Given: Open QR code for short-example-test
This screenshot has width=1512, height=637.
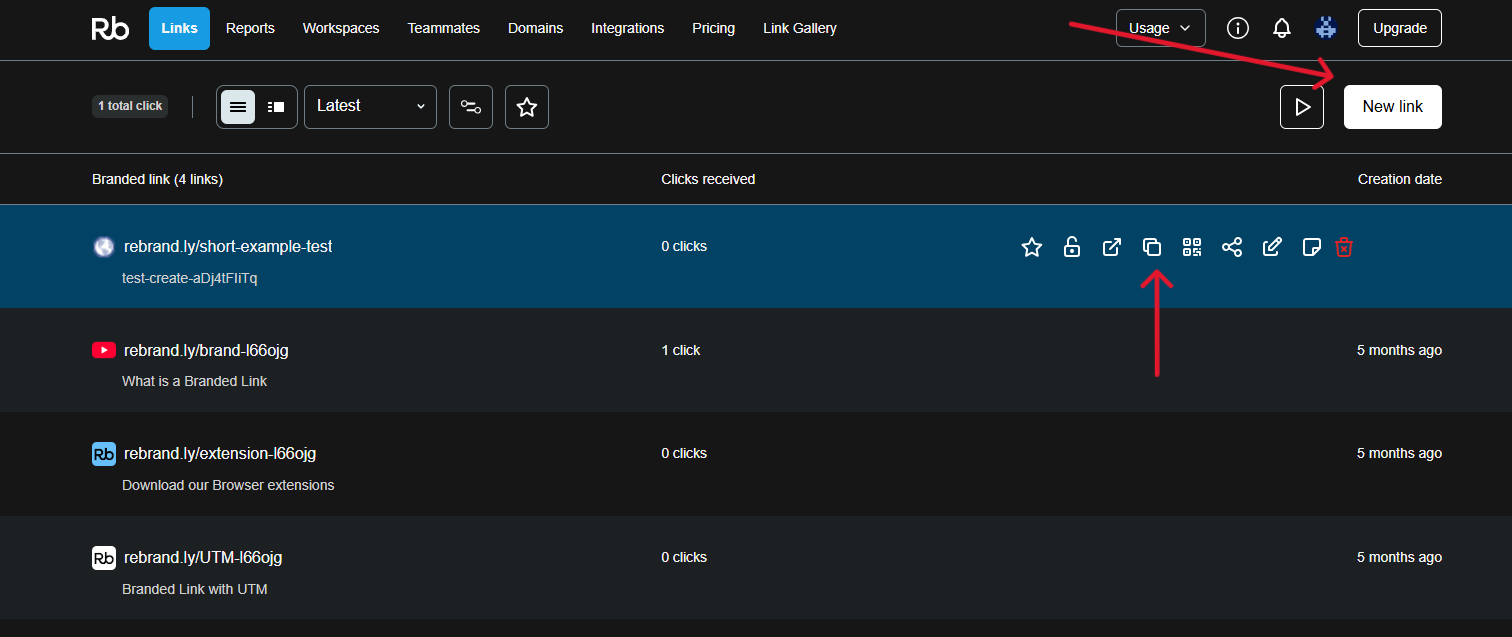Looking at the screenshot, I should tap(1192, 247).
